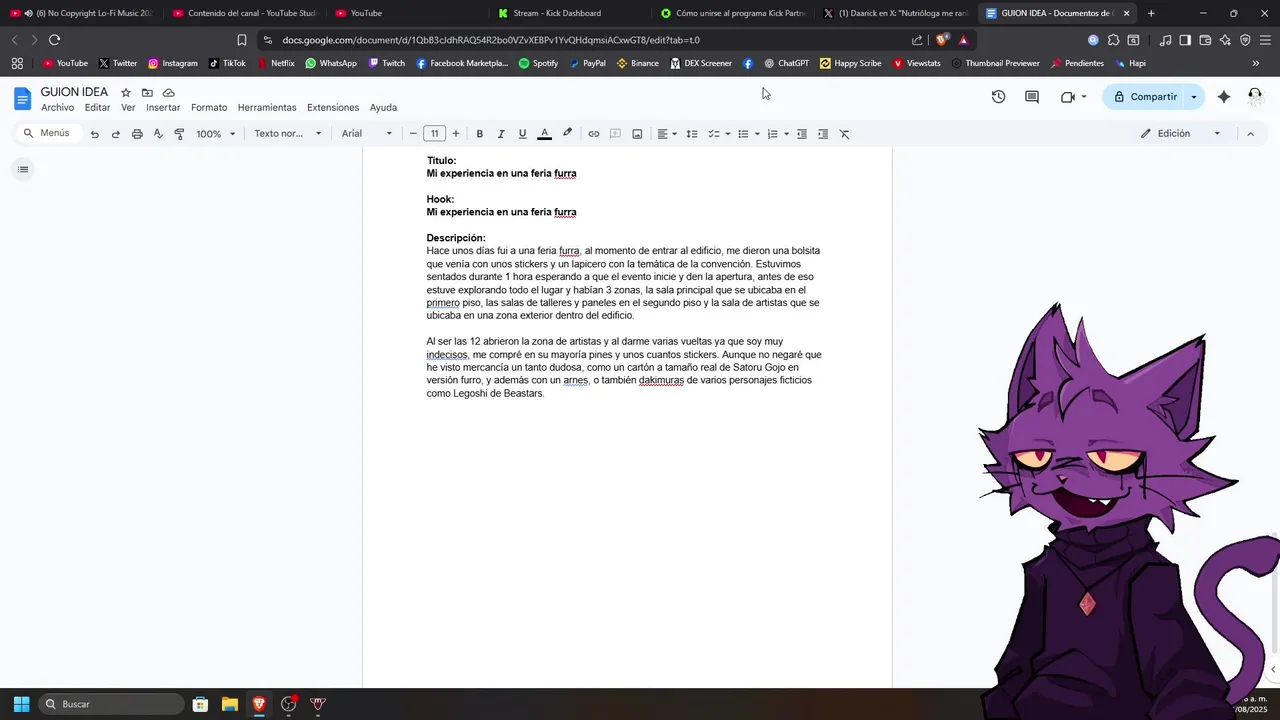The height and width of the screenshot is (720, 1280).
Task: Decrease indent of paragraph
Action: click(802, 134)
